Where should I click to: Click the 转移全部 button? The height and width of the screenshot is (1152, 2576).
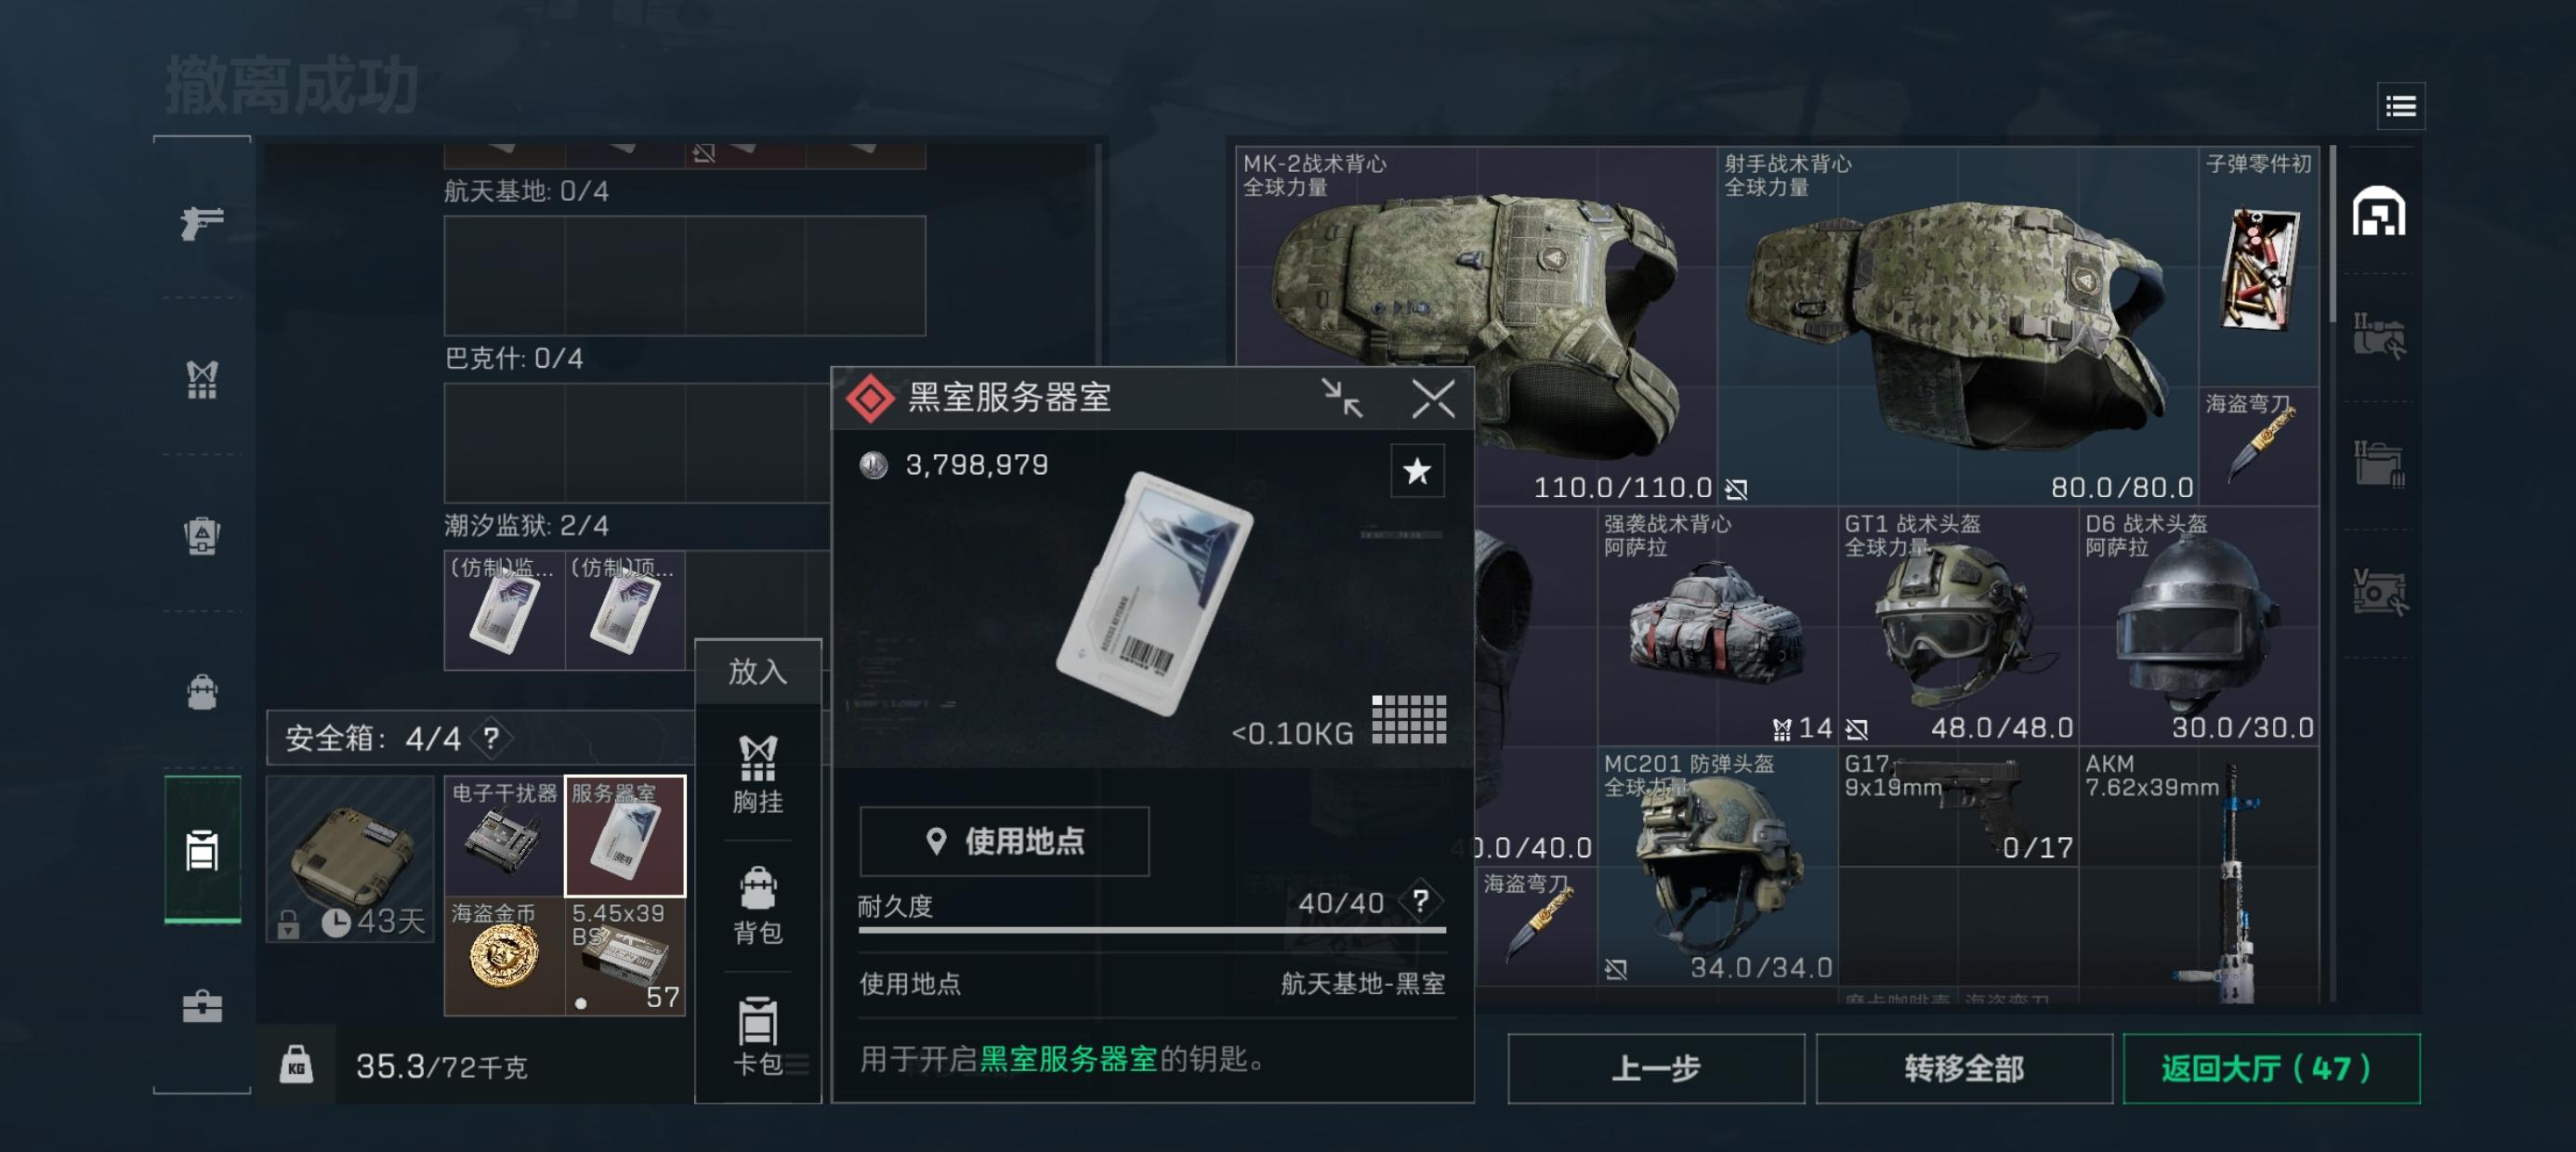1963,1068
